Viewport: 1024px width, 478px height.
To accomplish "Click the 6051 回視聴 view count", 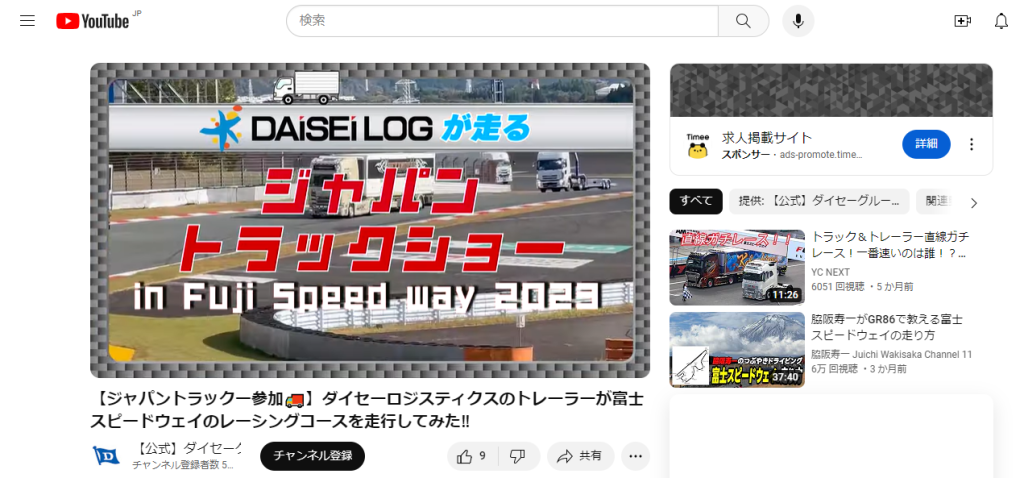I will click(836, 287).
